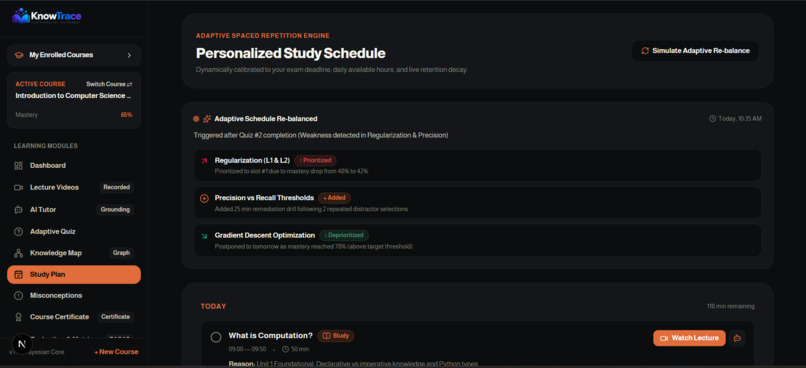The width and height of the screenshot is (806, 368).
Task: Click the Deprioritized tag
Action: [x=344, y=235]
